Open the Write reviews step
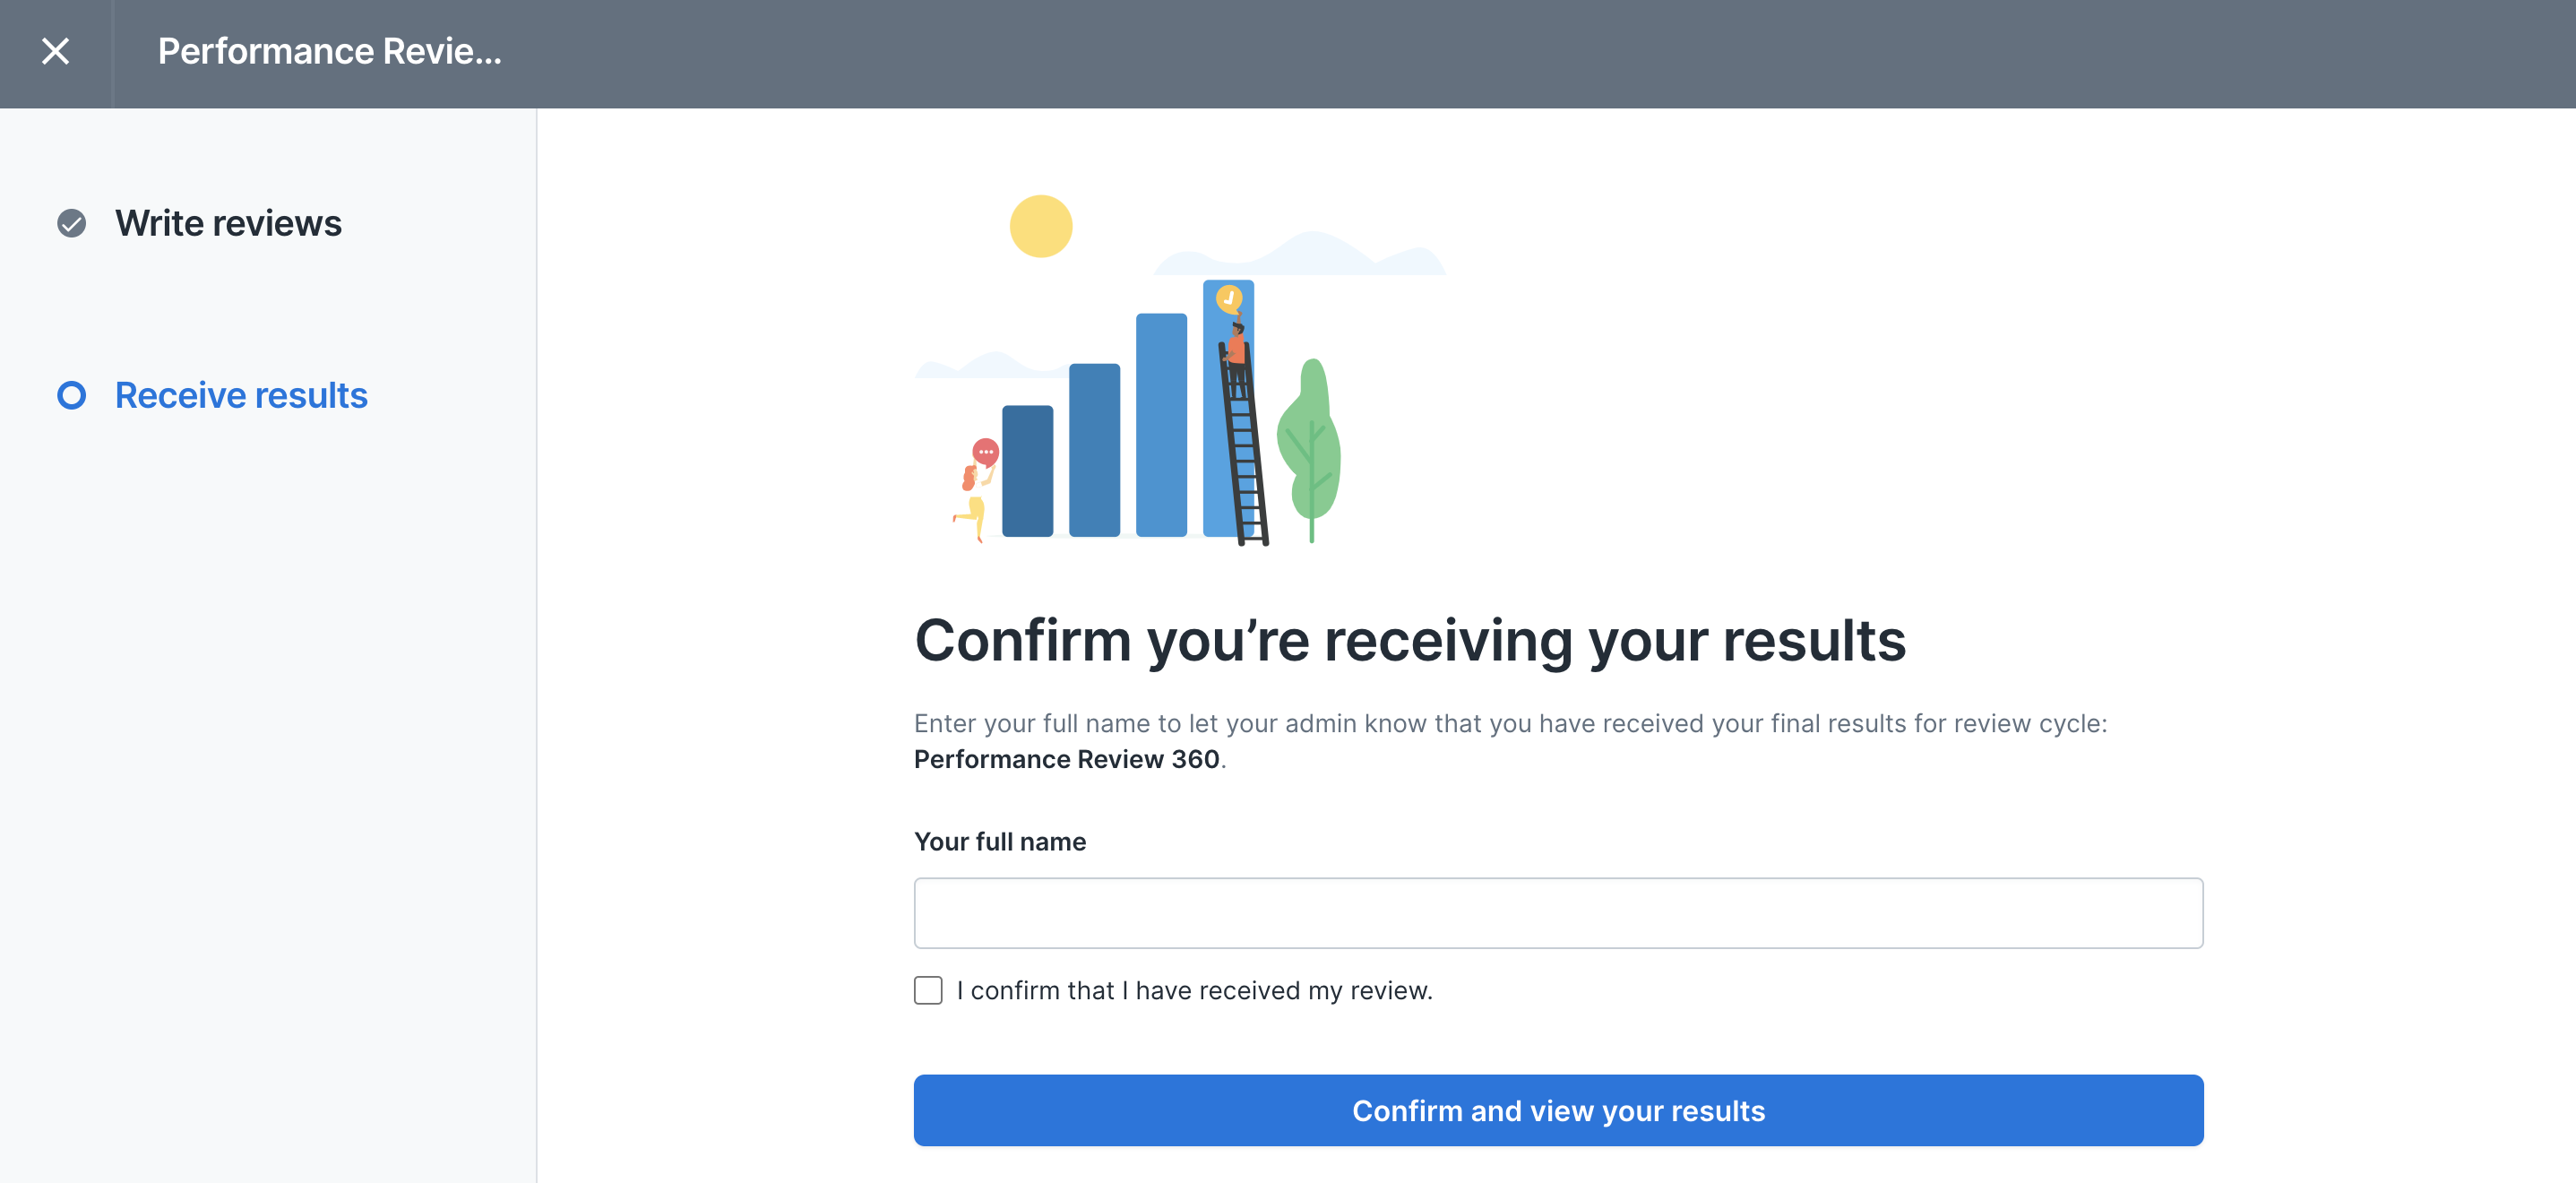The width and height of the screenshot is (2576, 1183). (x=228, y=223)
